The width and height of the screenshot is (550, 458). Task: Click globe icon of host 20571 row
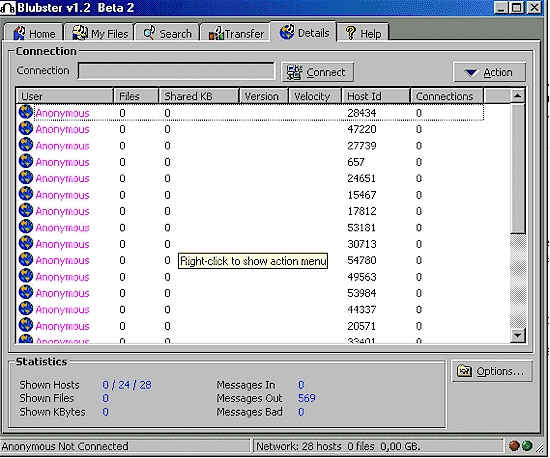(26, 325)
